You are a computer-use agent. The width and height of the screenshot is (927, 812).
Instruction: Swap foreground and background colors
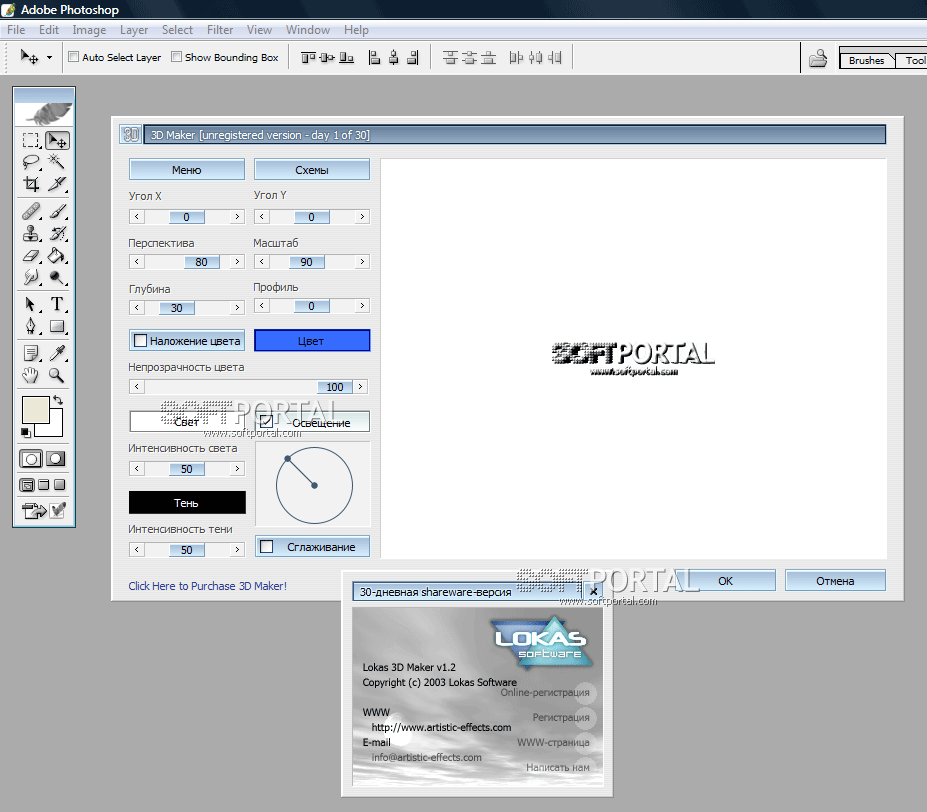pyautogui.click(x=58, y=400)
